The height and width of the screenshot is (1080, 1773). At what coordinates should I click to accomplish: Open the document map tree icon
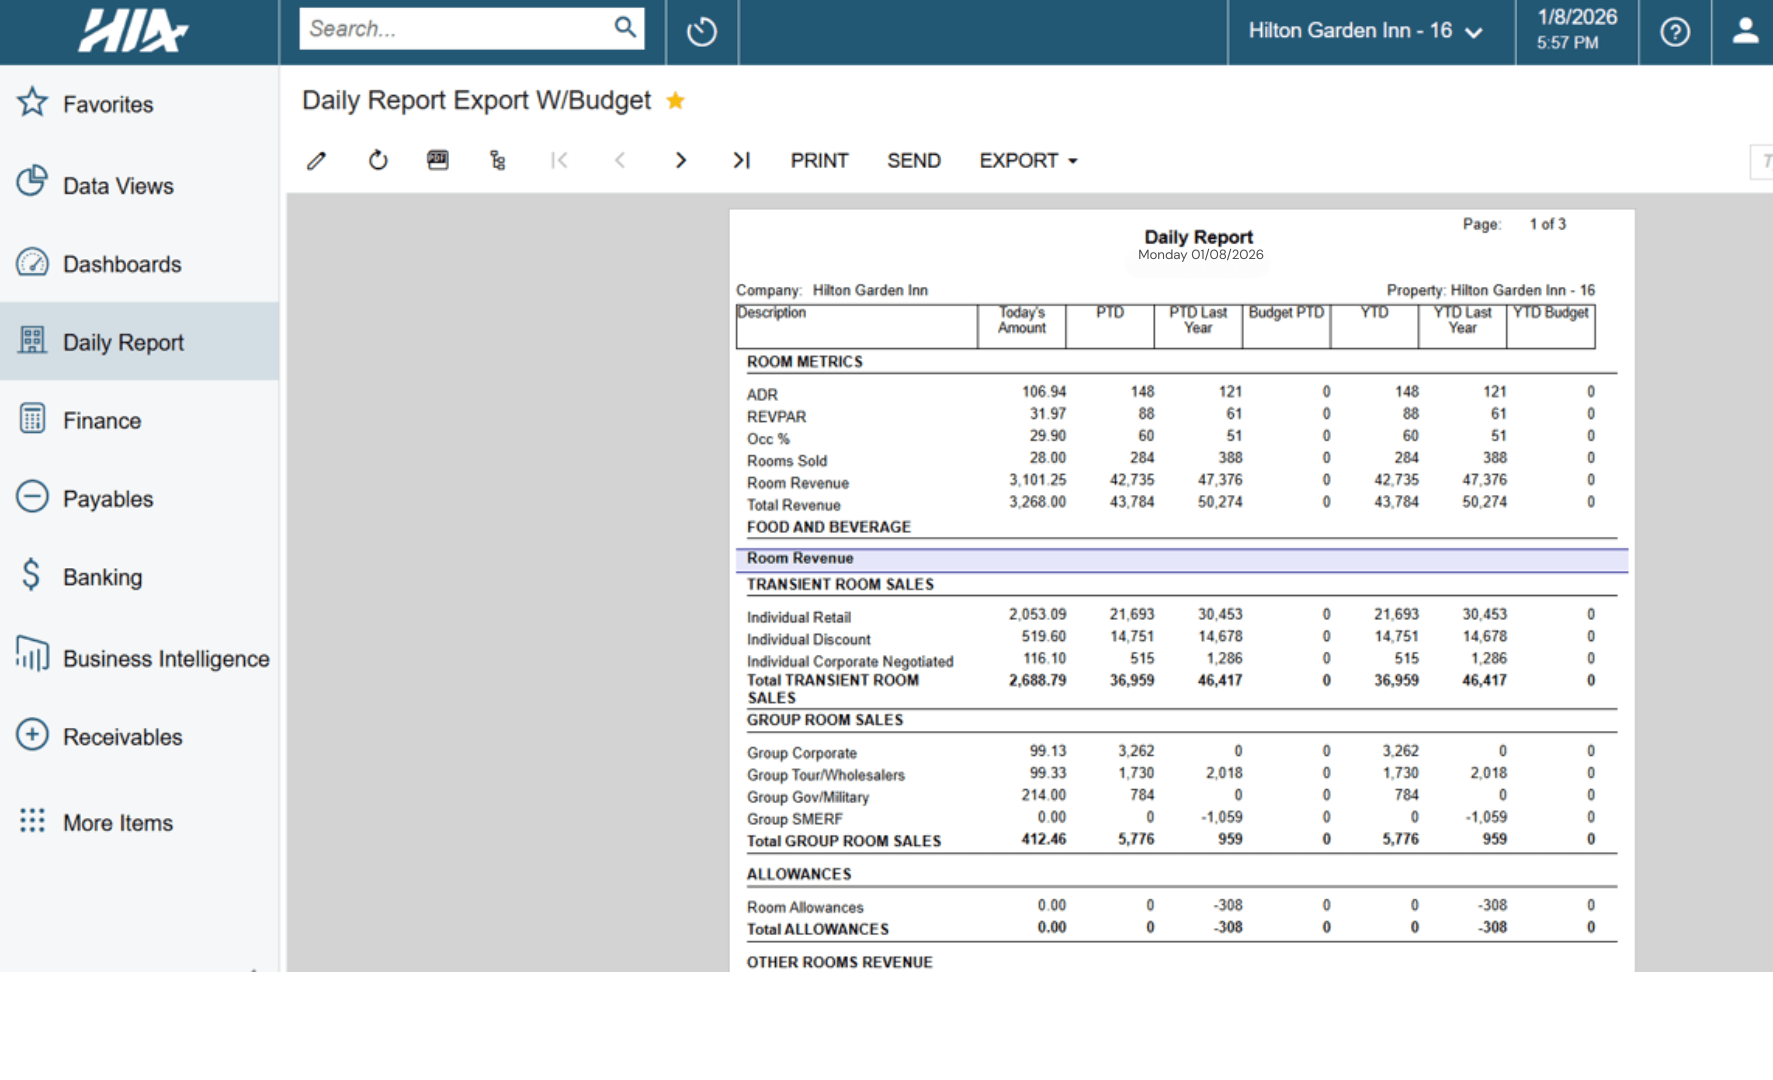[x=498, y=160]
